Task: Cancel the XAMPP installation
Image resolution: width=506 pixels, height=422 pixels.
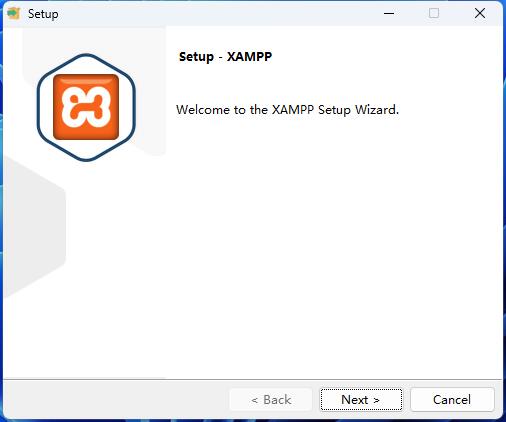Action: point(452,399)
